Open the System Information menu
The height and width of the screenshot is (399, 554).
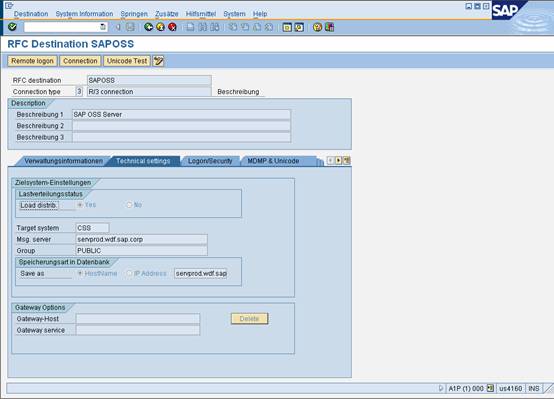84,14
